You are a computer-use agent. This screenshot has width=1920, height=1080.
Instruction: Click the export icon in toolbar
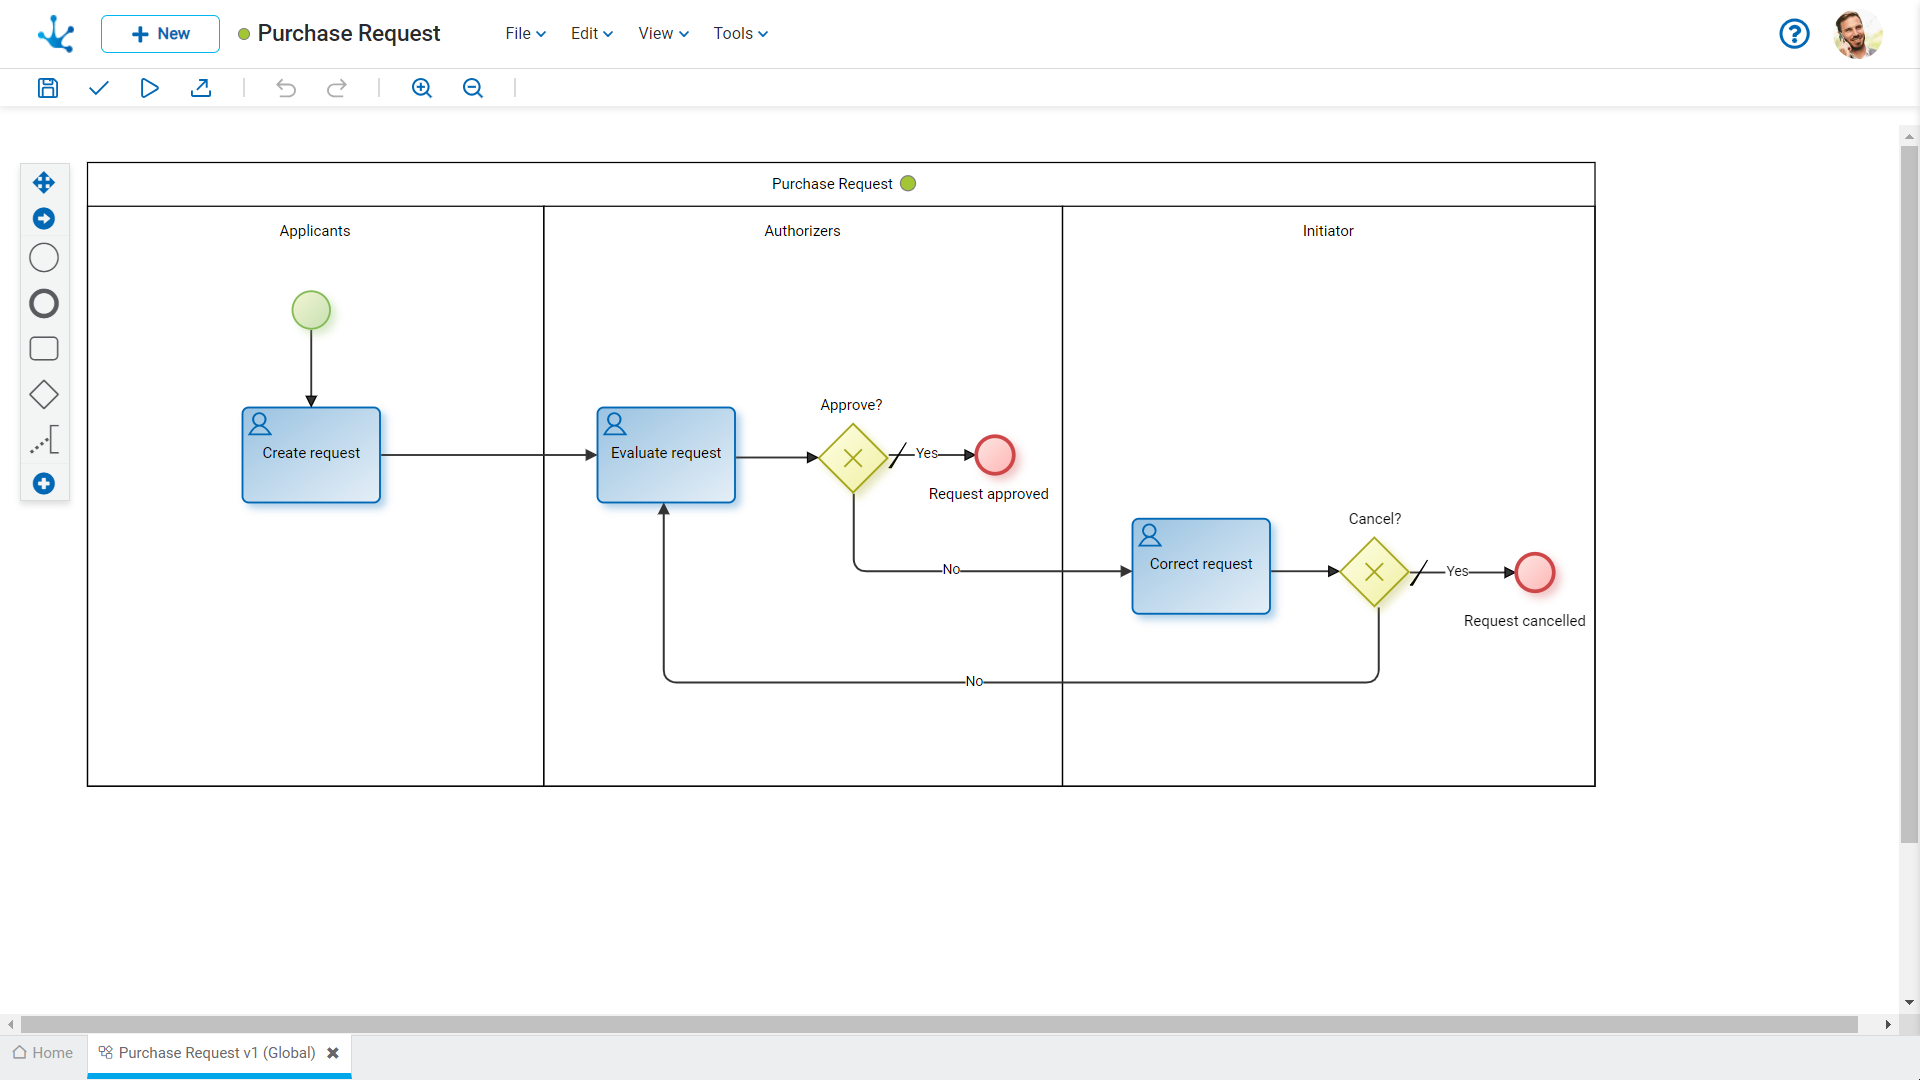pos(202,88)
